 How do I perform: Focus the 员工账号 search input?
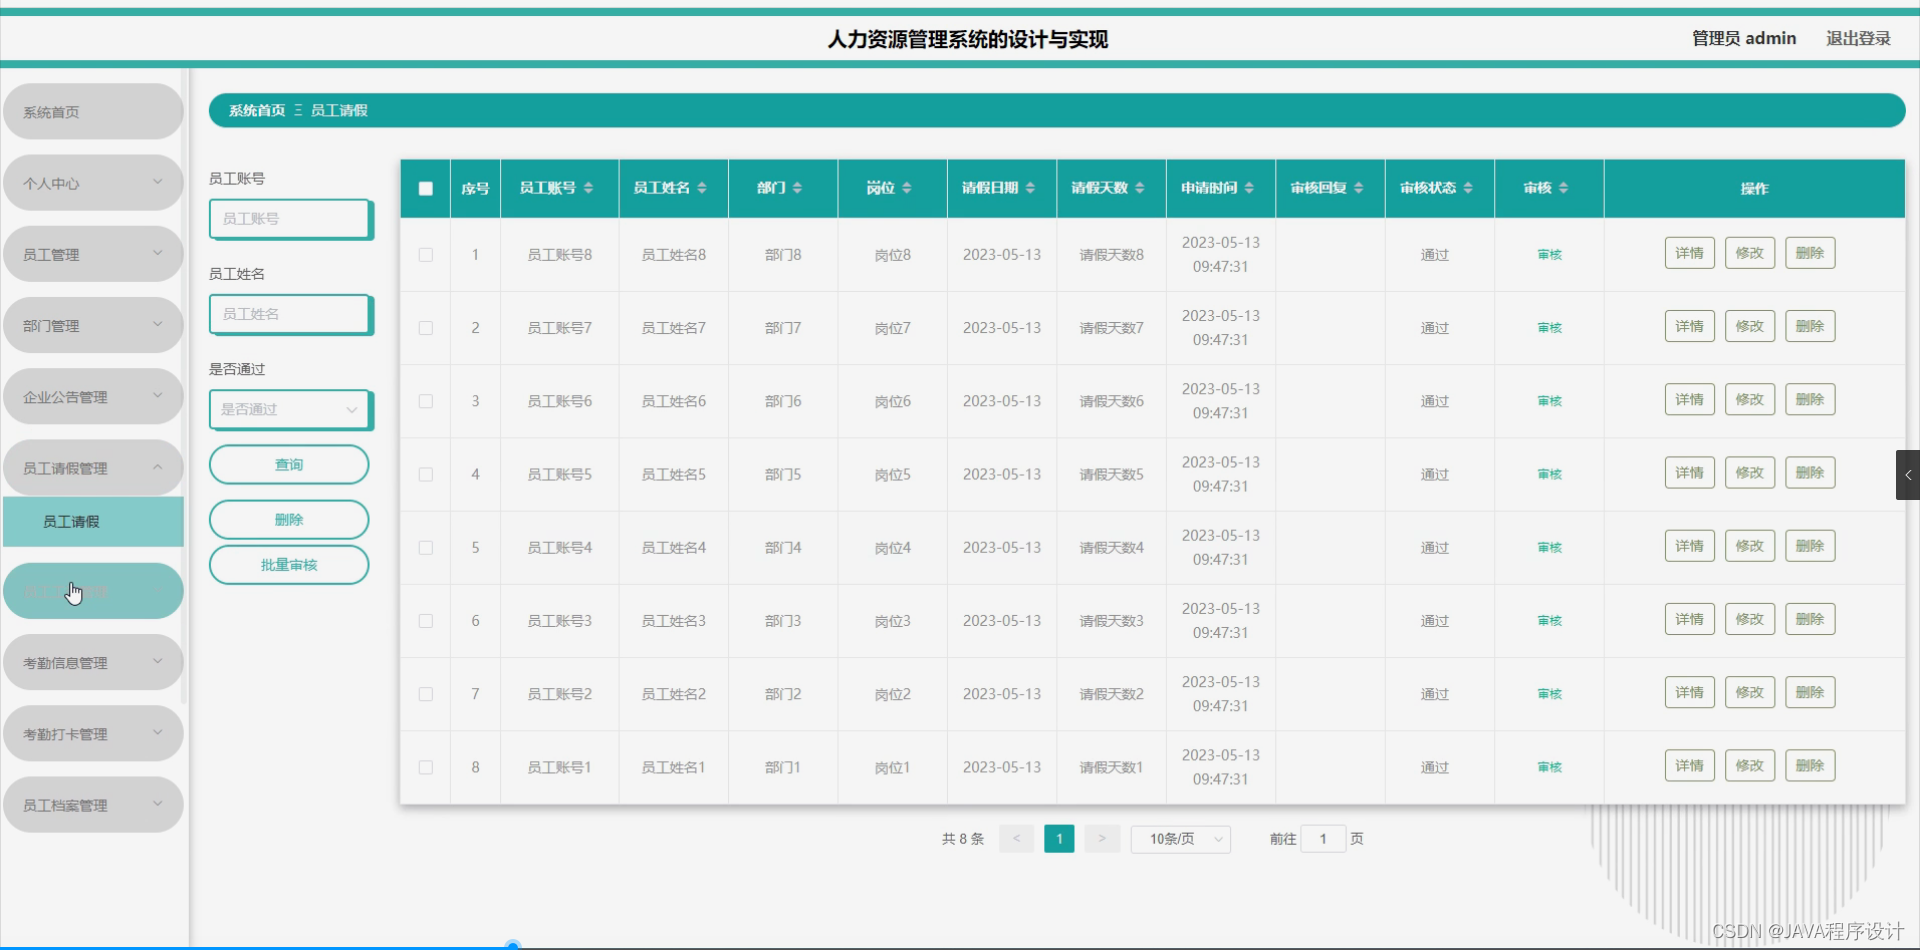point(290,219)
